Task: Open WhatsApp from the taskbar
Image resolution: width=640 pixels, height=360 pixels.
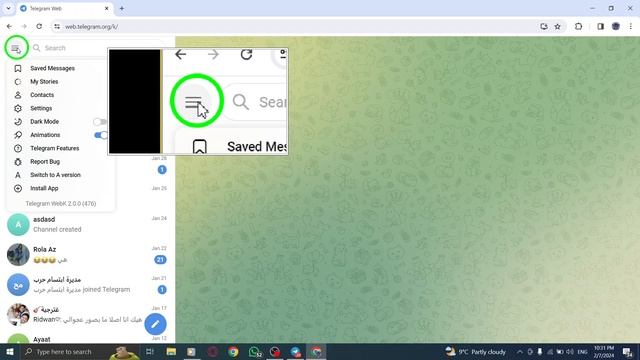Action: pyautogui.click(x=255, y=351)
